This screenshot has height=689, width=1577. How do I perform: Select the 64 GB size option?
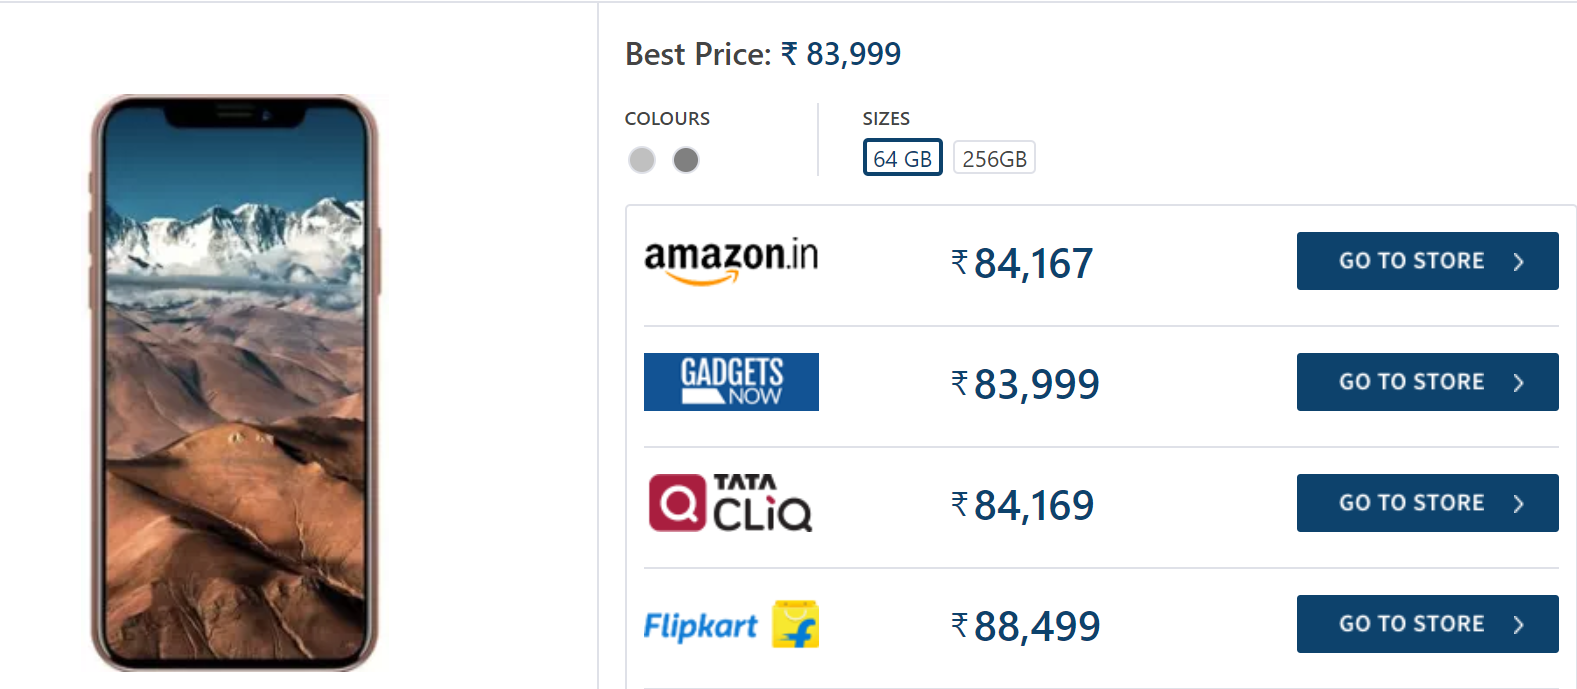point(902,158)
